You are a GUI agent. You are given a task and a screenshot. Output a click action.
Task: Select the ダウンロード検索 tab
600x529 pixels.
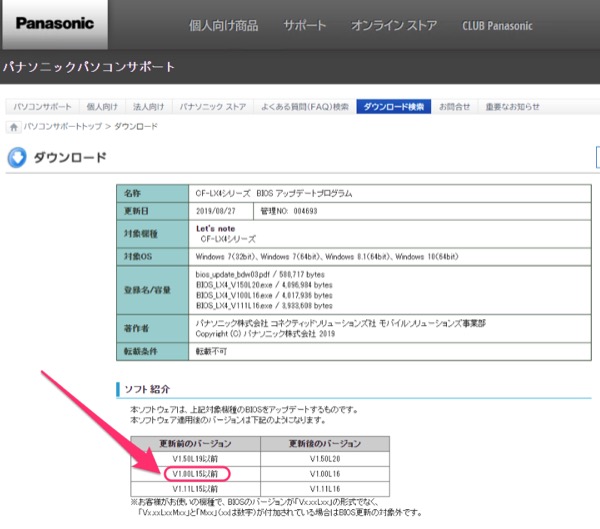(x=394, y=107)
